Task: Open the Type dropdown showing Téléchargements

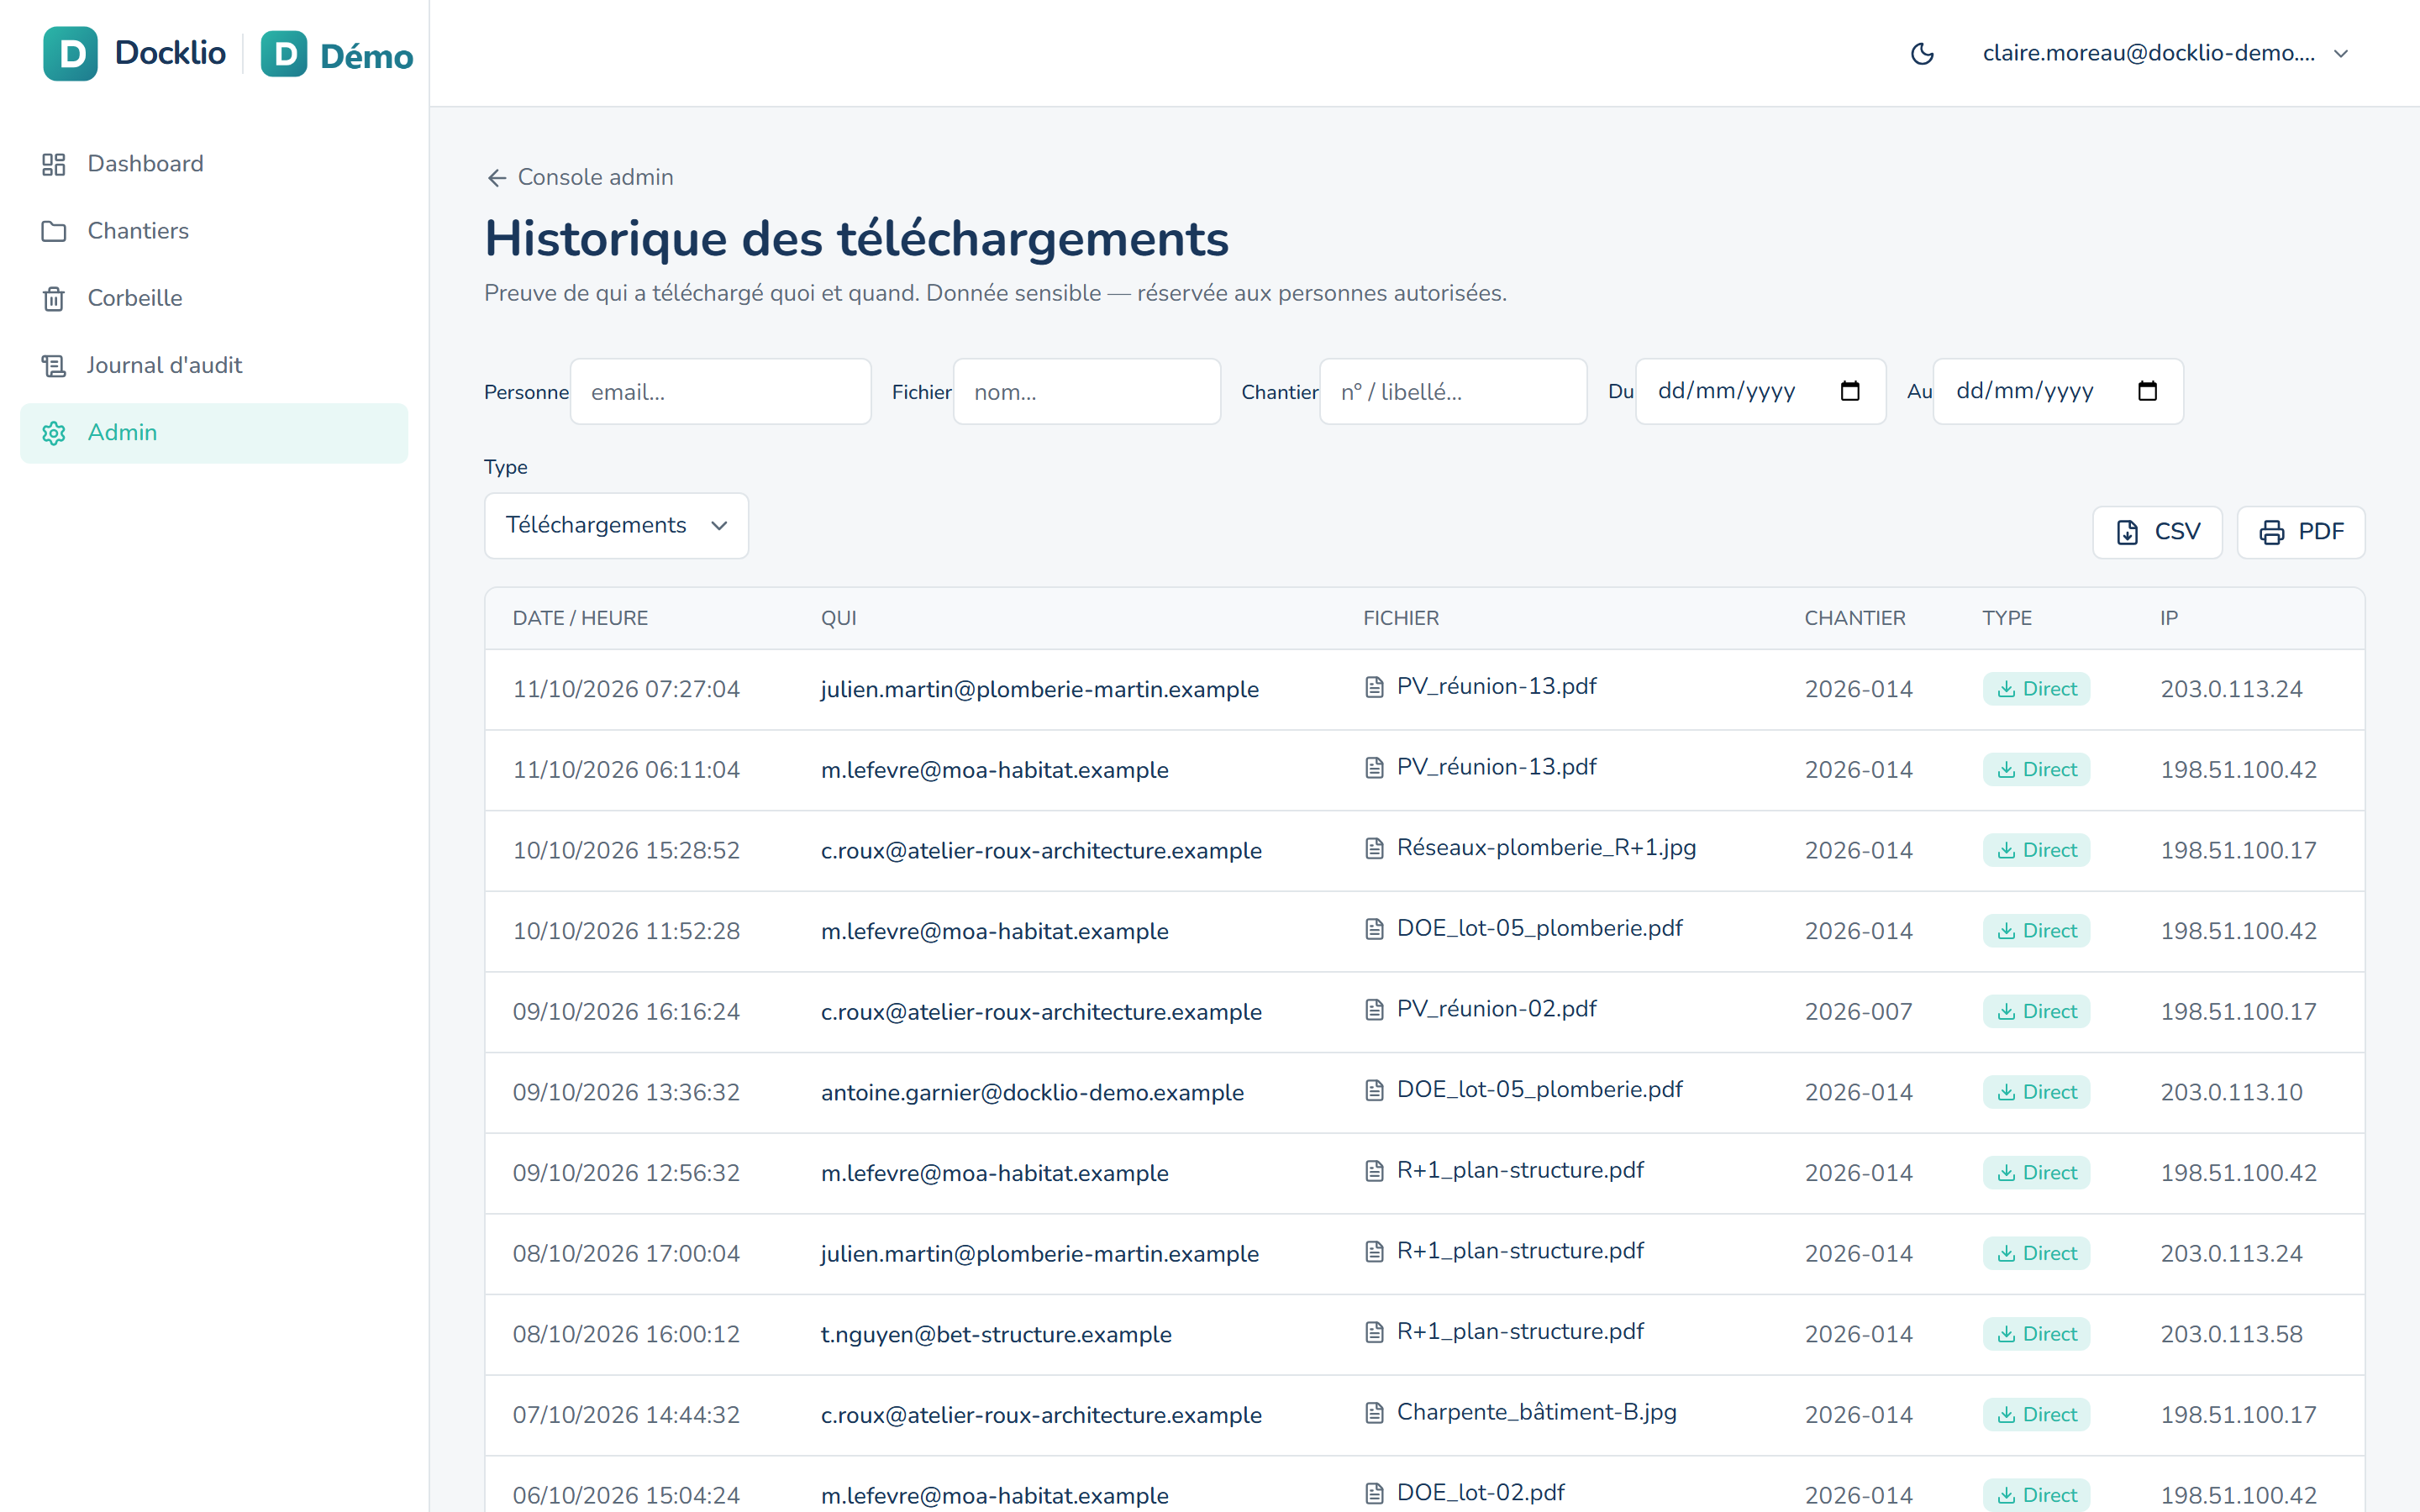Action: (616, 525)
